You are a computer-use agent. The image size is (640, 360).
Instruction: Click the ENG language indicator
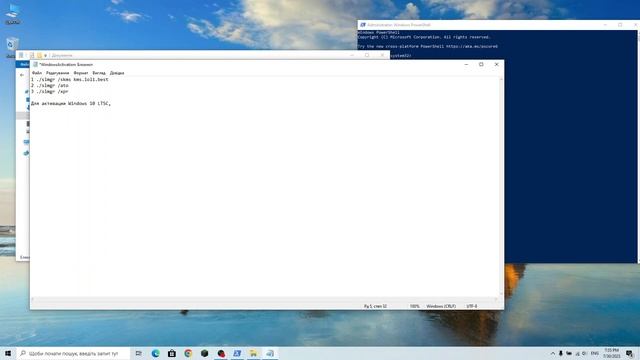(x=595, y=353)
